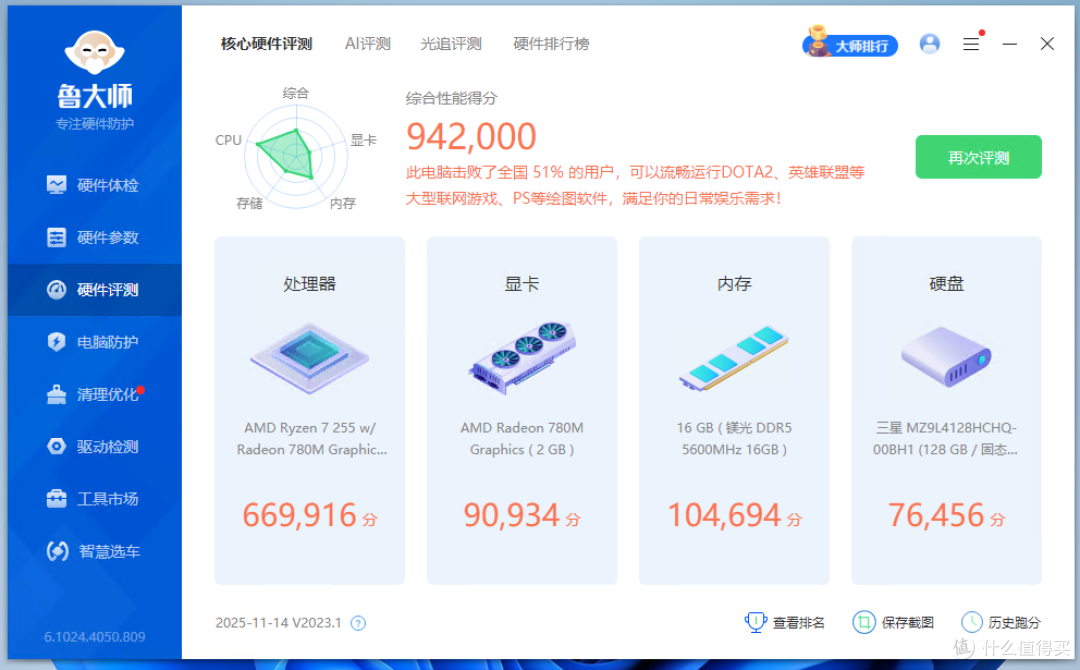
Task: Minimize the 鲁大师 window
Action: pyautogui.click(x=1010, y=44)
